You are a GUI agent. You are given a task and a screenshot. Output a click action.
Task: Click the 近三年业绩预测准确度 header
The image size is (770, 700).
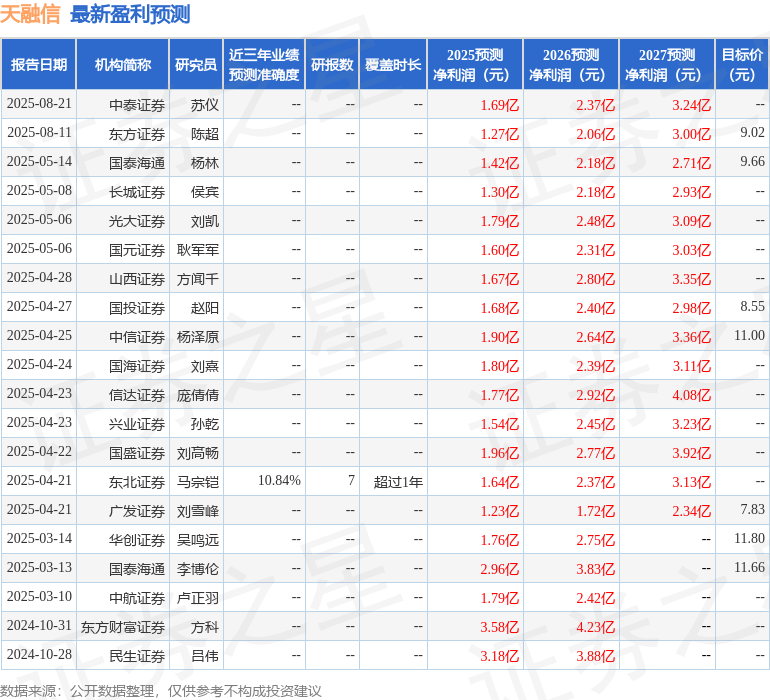[x=264, y=65]
